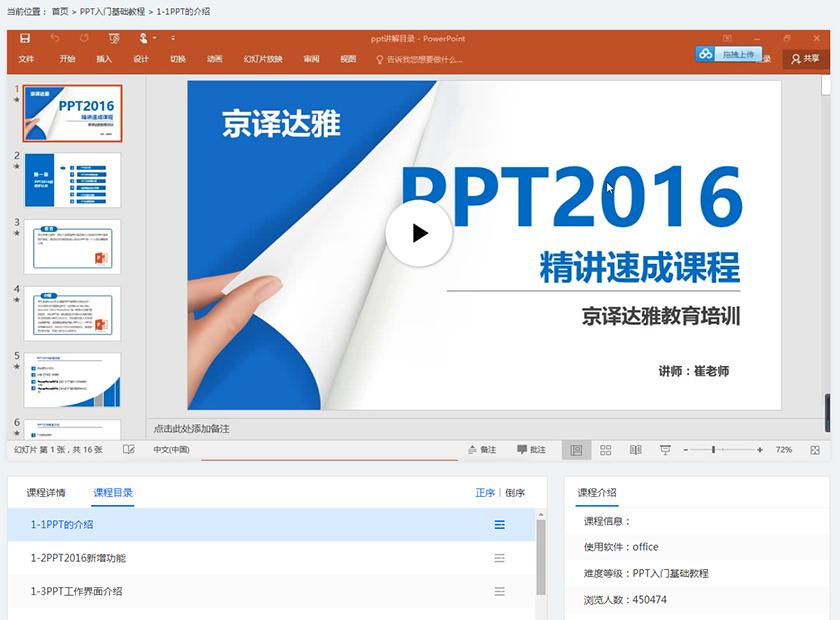Screen dimensions: 840x620
Task: Play the PPT2016 intro video
Action: coord(419,236)
